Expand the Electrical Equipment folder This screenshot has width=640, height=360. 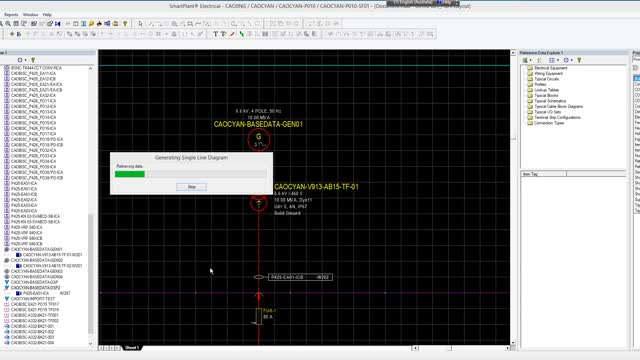(547, 68)
